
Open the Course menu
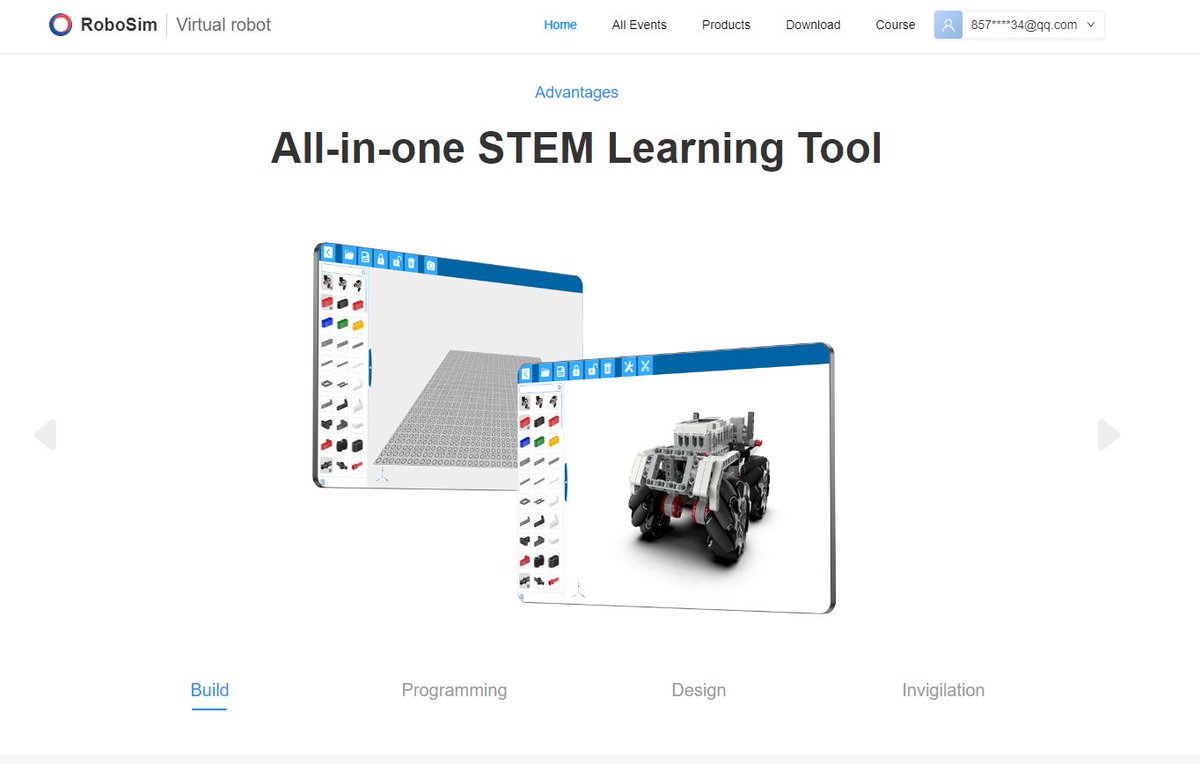pyautogui.click(x=894, y=24)
